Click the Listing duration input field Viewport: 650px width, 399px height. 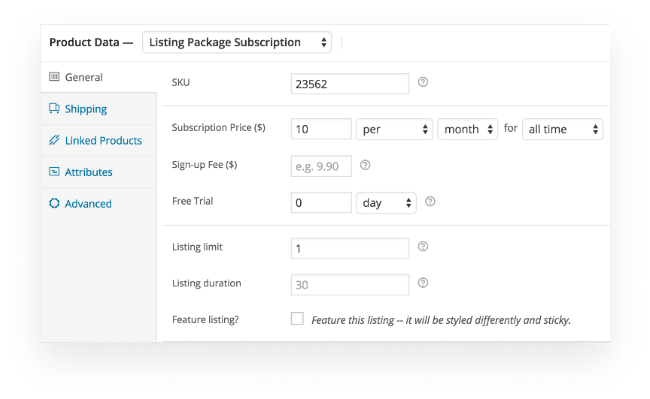(x=350, y=285)
